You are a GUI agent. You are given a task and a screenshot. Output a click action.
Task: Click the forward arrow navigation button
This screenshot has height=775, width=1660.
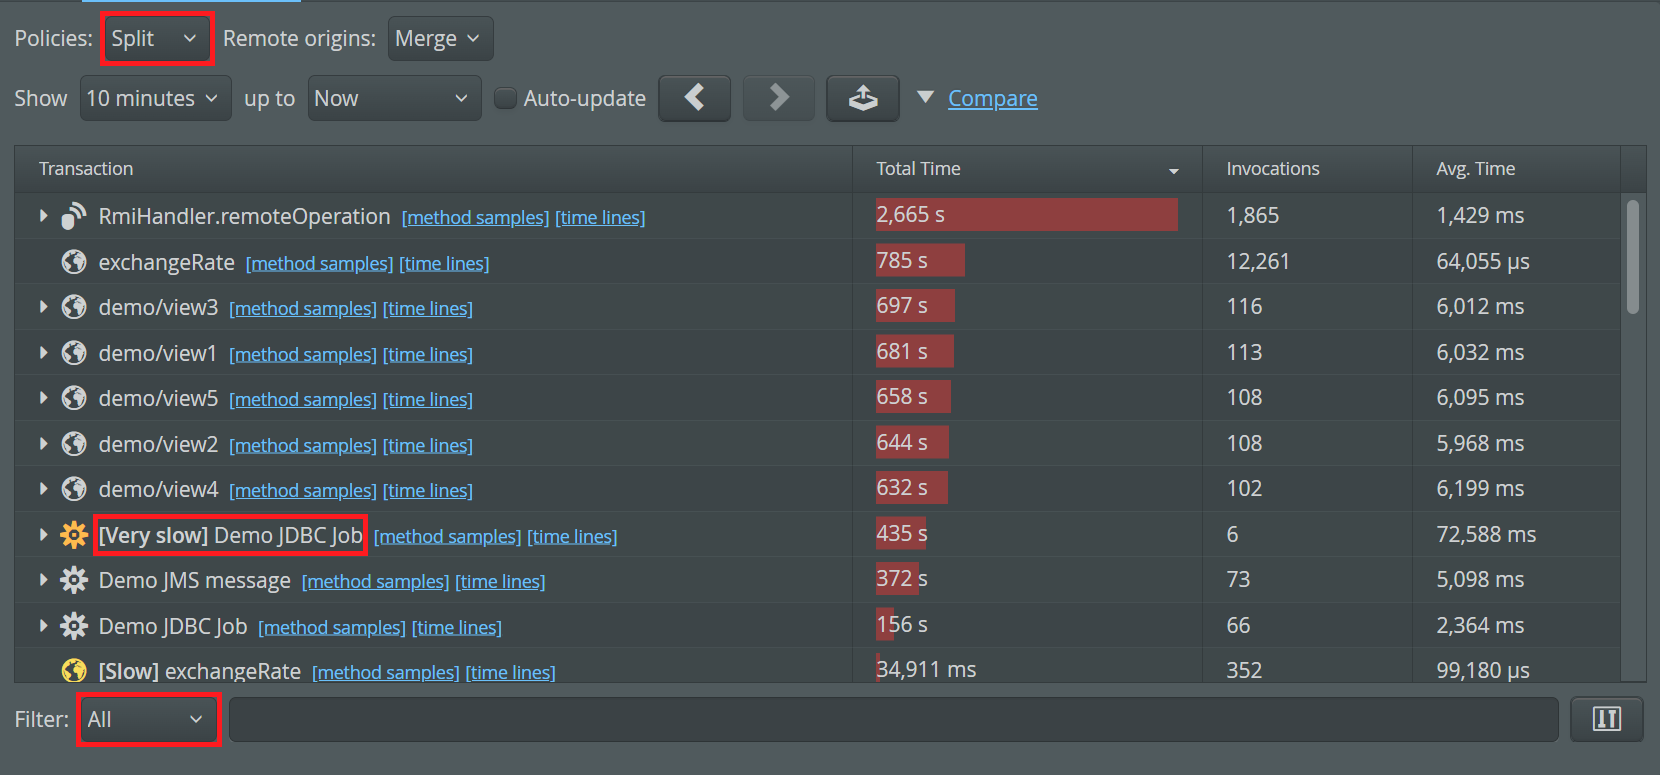tap(779, 98)
